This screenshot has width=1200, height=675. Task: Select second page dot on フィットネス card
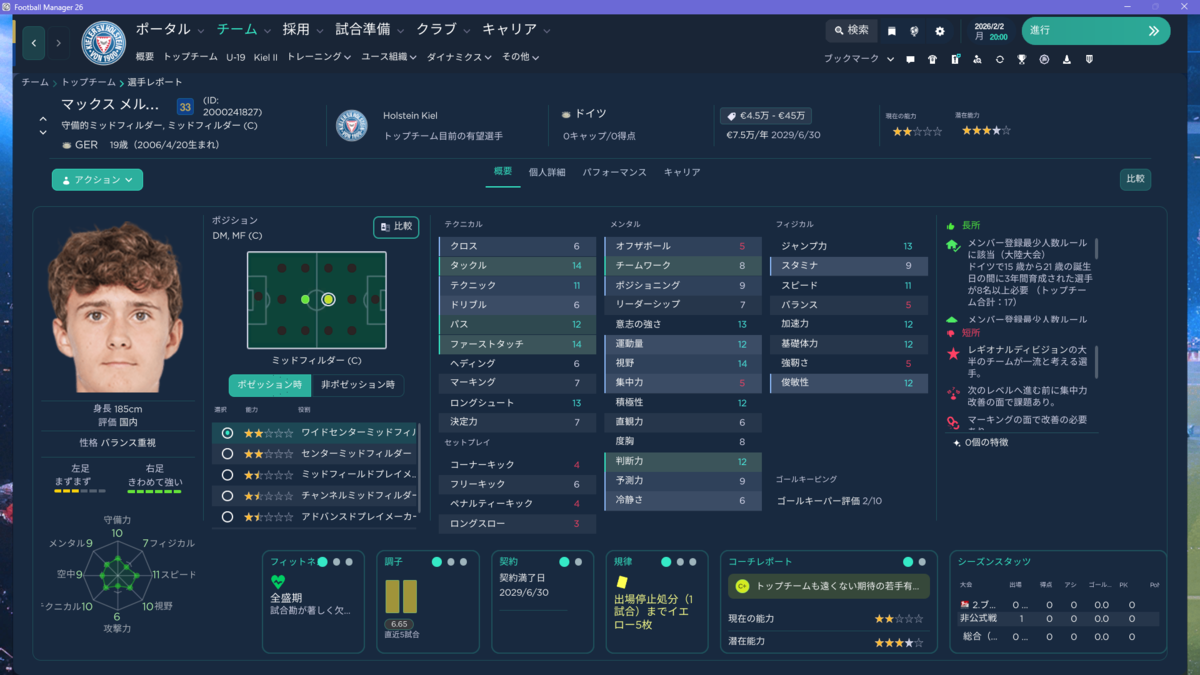(337, 562)
